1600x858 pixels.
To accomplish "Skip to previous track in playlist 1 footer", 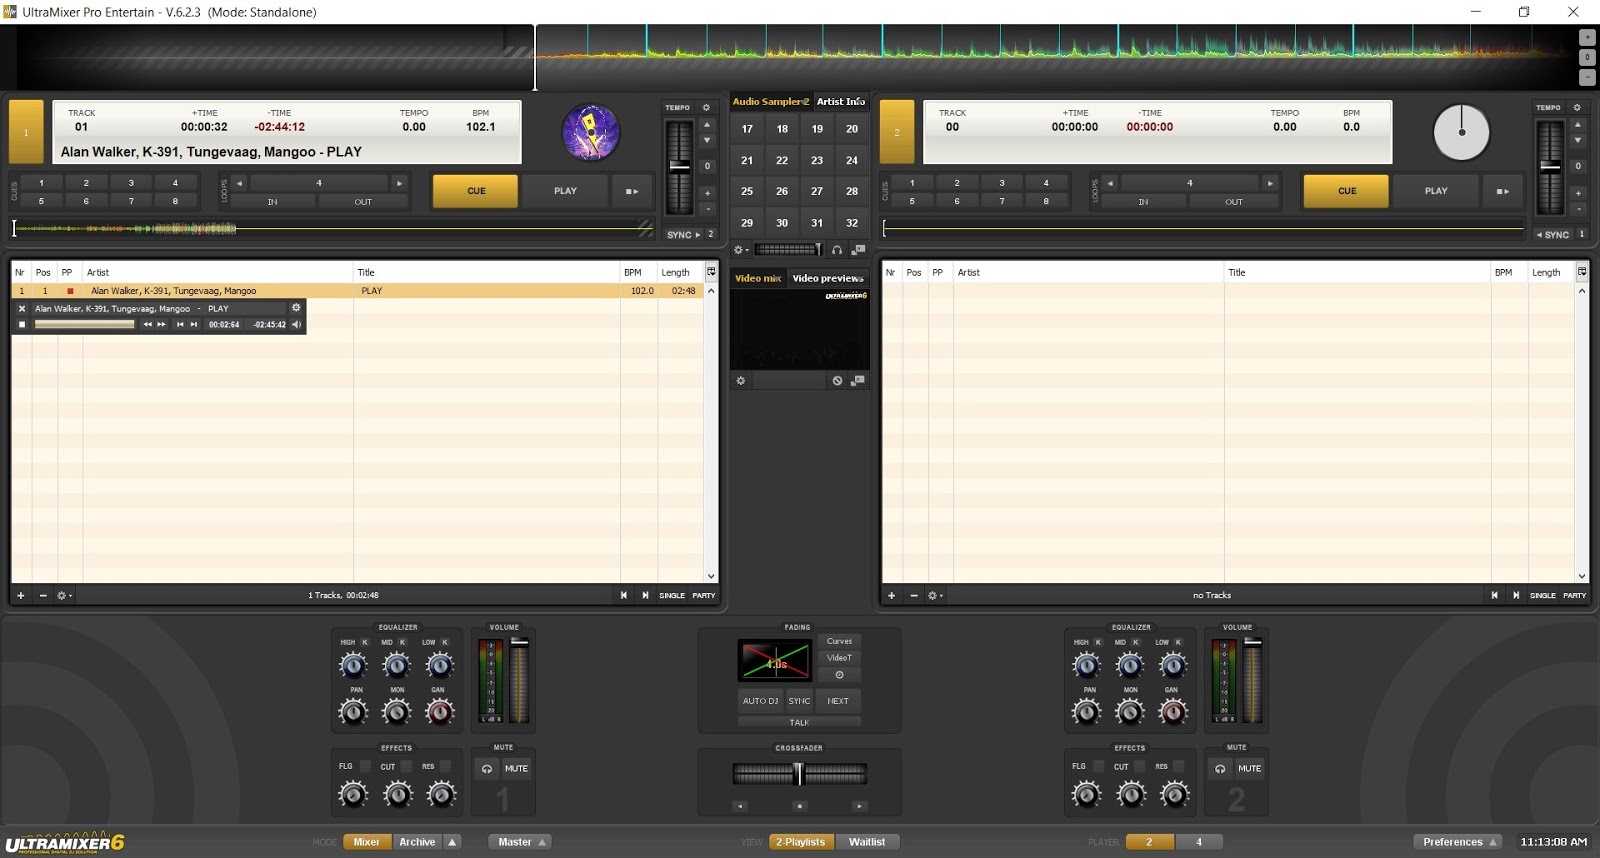I will pos(624,595).
